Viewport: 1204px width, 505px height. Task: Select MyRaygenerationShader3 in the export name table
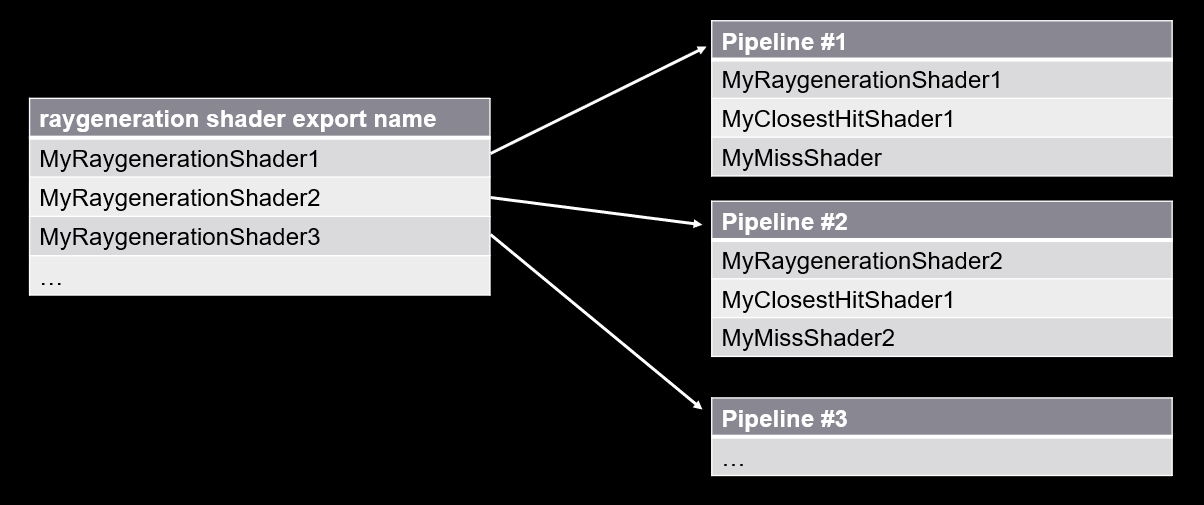[259, 237]
